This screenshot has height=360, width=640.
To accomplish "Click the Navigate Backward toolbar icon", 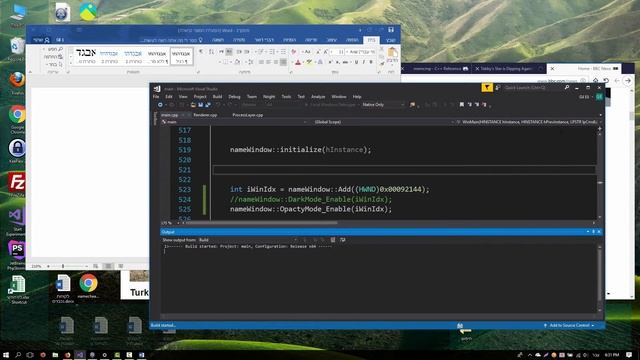I will coord(160,105).
